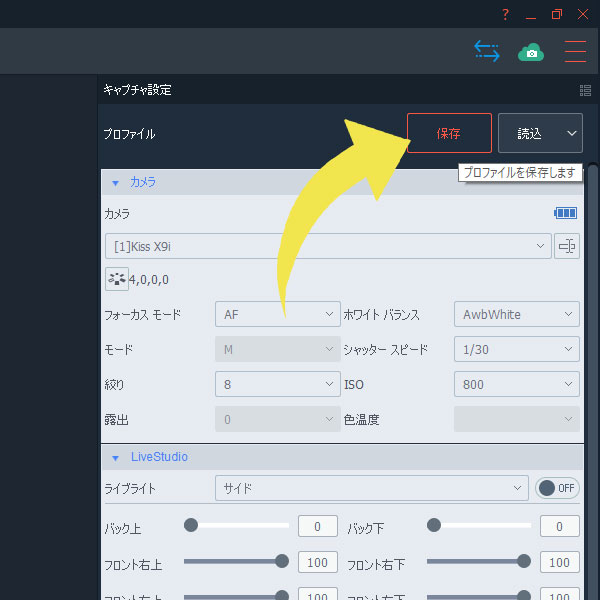Click the blue transfer arrows icon
This screenshot has height=600, width=600.
tap(487, 51)
